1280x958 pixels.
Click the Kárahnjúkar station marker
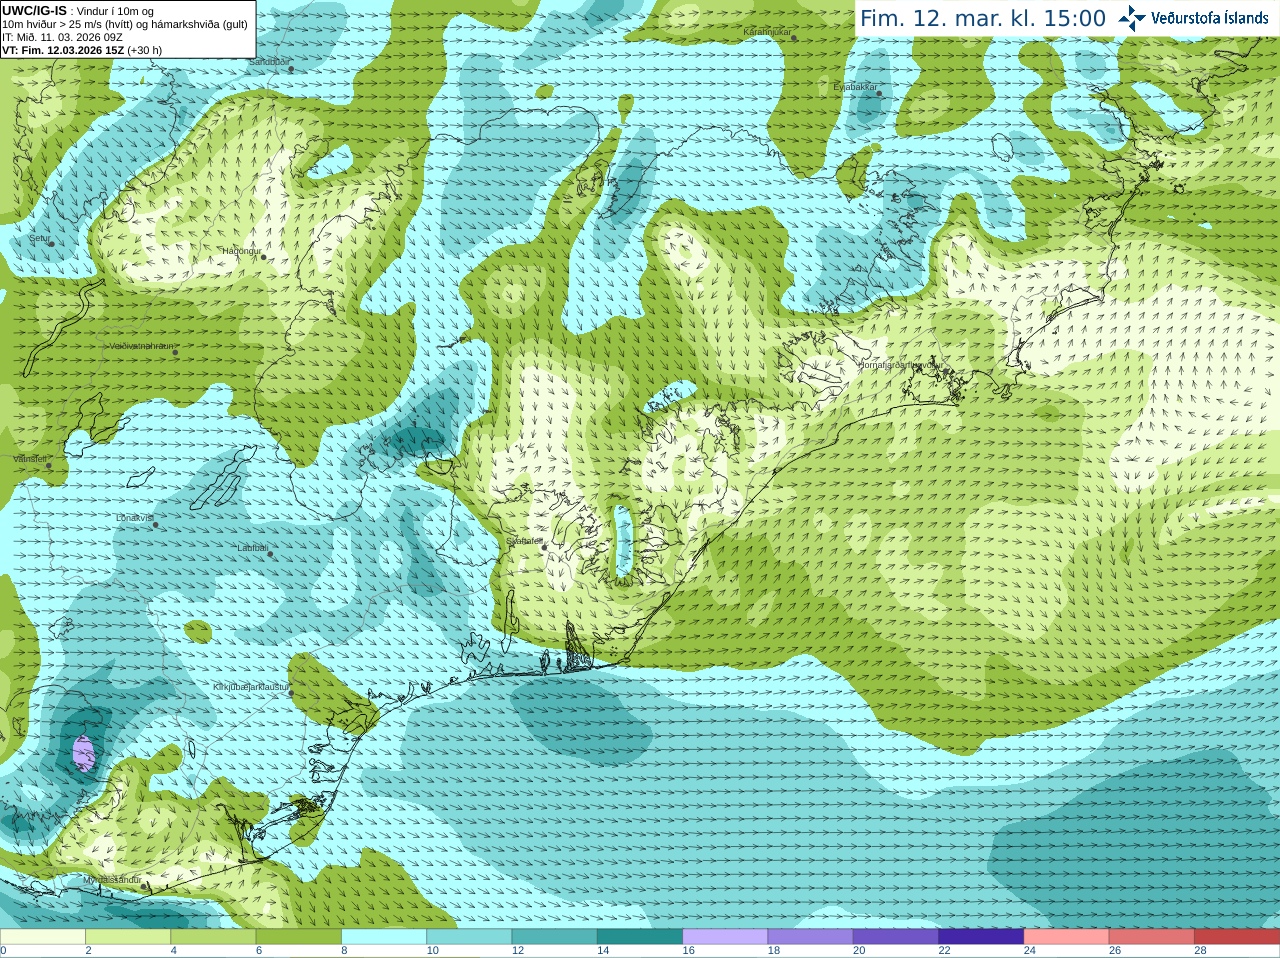click(796, 38)
